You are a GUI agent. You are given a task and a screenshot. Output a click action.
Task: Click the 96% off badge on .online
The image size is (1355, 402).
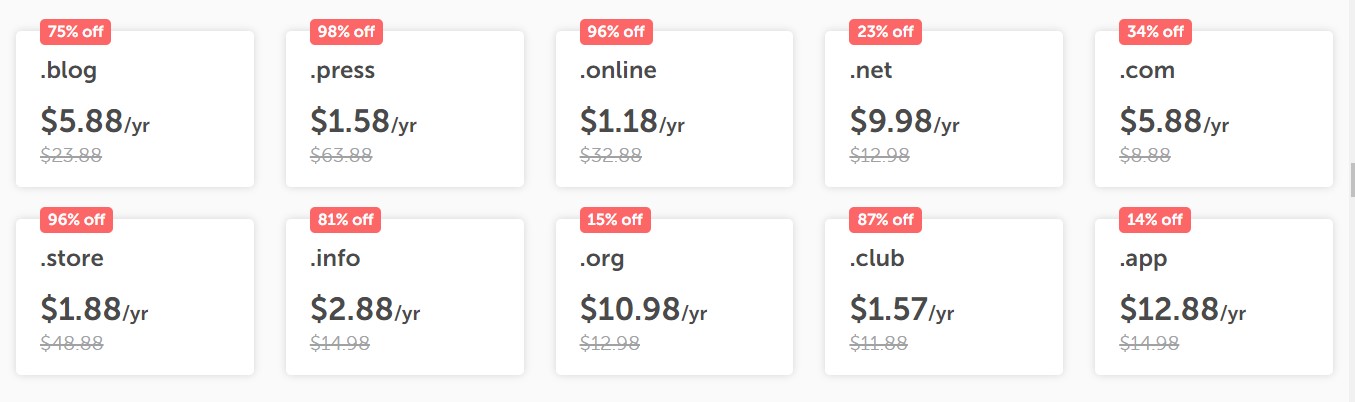tap(616, 31)
